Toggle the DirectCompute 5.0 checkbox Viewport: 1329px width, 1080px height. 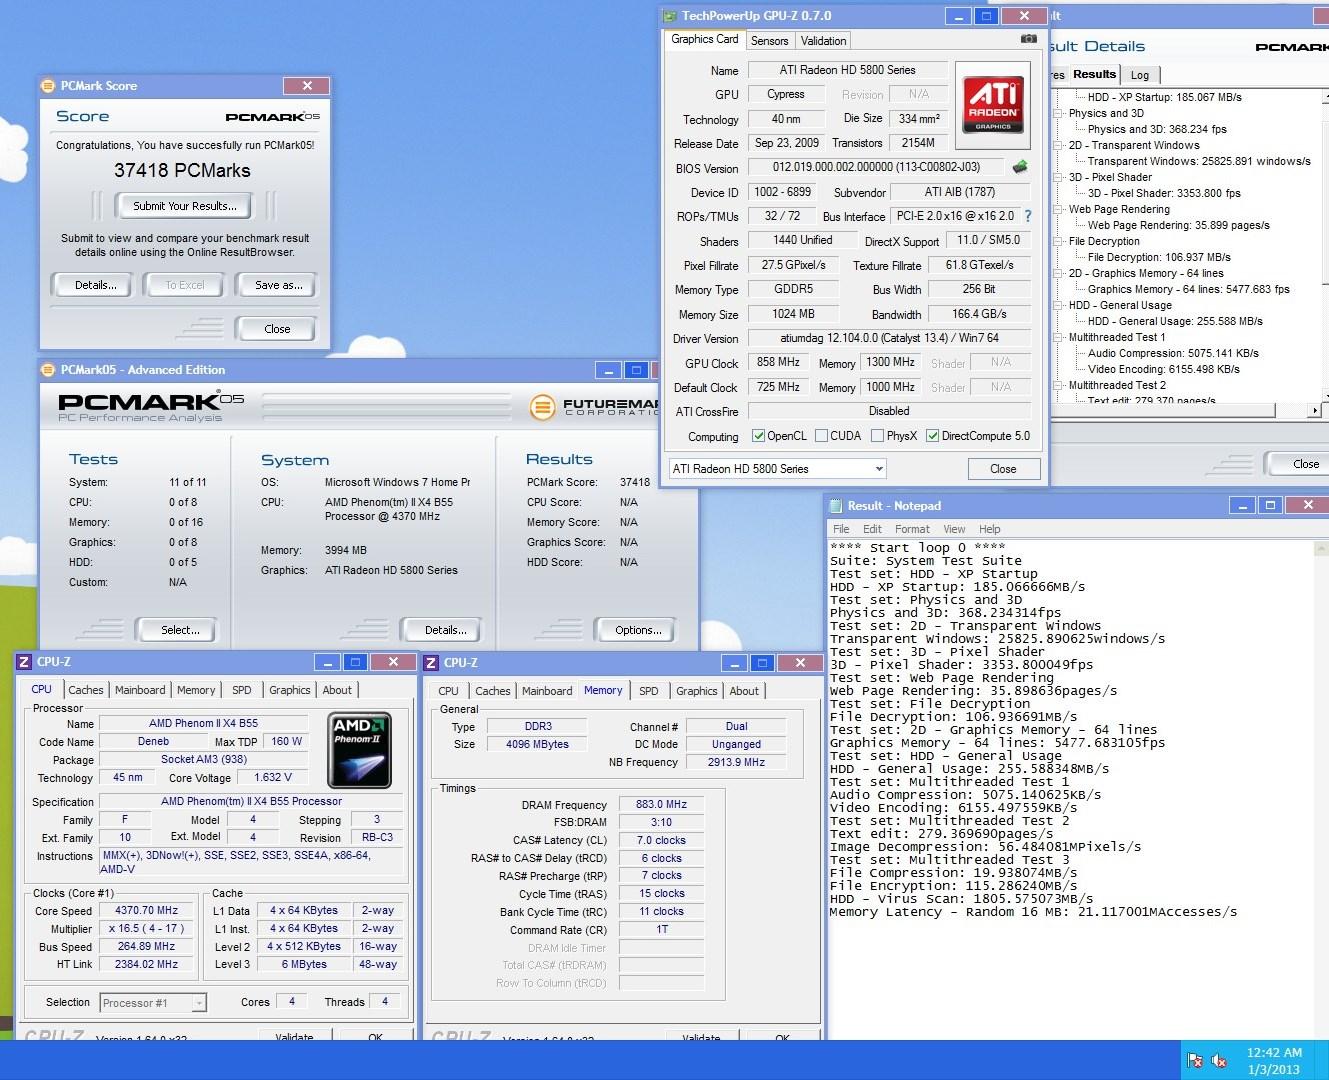pos(932,436)
